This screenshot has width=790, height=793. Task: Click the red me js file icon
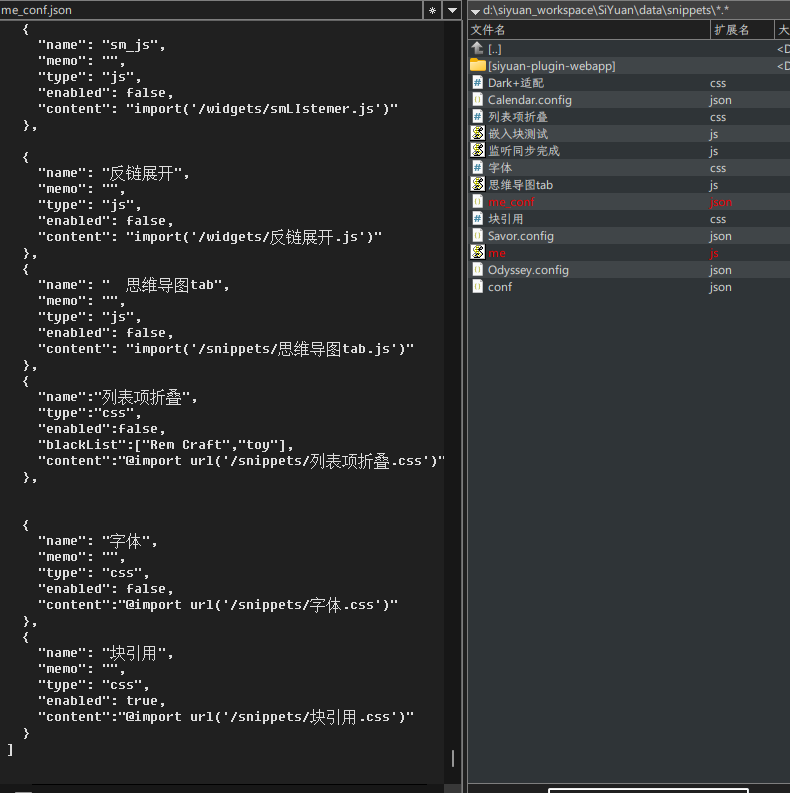(477, 253)
